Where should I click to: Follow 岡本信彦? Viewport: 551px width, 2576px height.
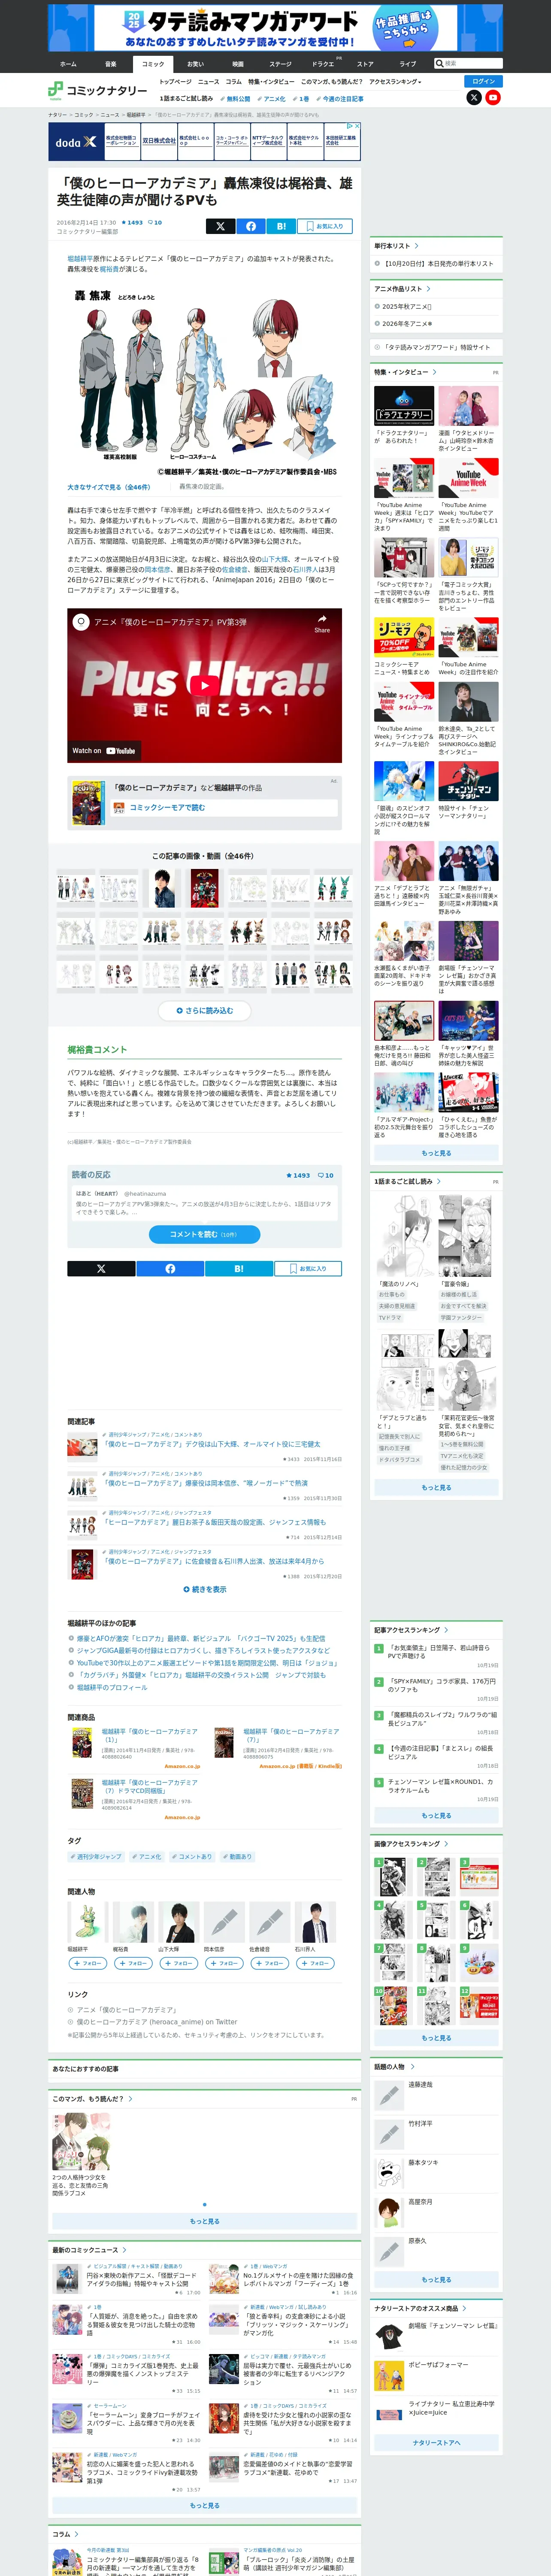pyautogui.click(x=223, y=1963)
